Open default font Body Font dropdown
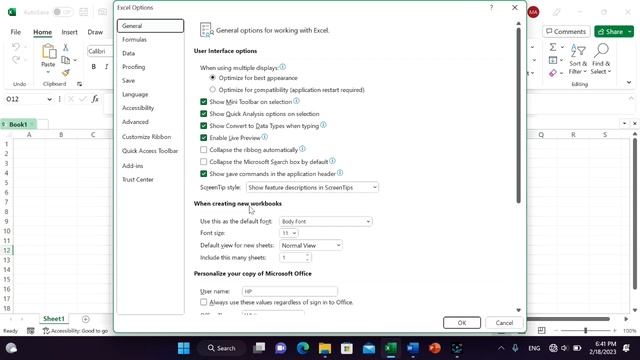Viewport: 640px width, 360px height. (326, 221)
